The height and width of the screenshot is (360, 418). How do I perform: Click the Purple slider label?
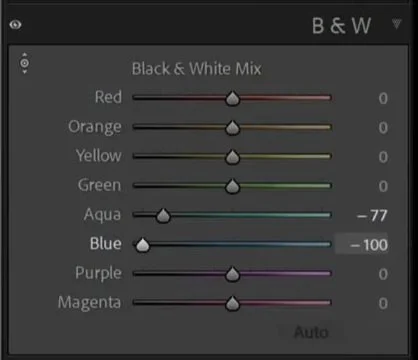tap(98, 273)
